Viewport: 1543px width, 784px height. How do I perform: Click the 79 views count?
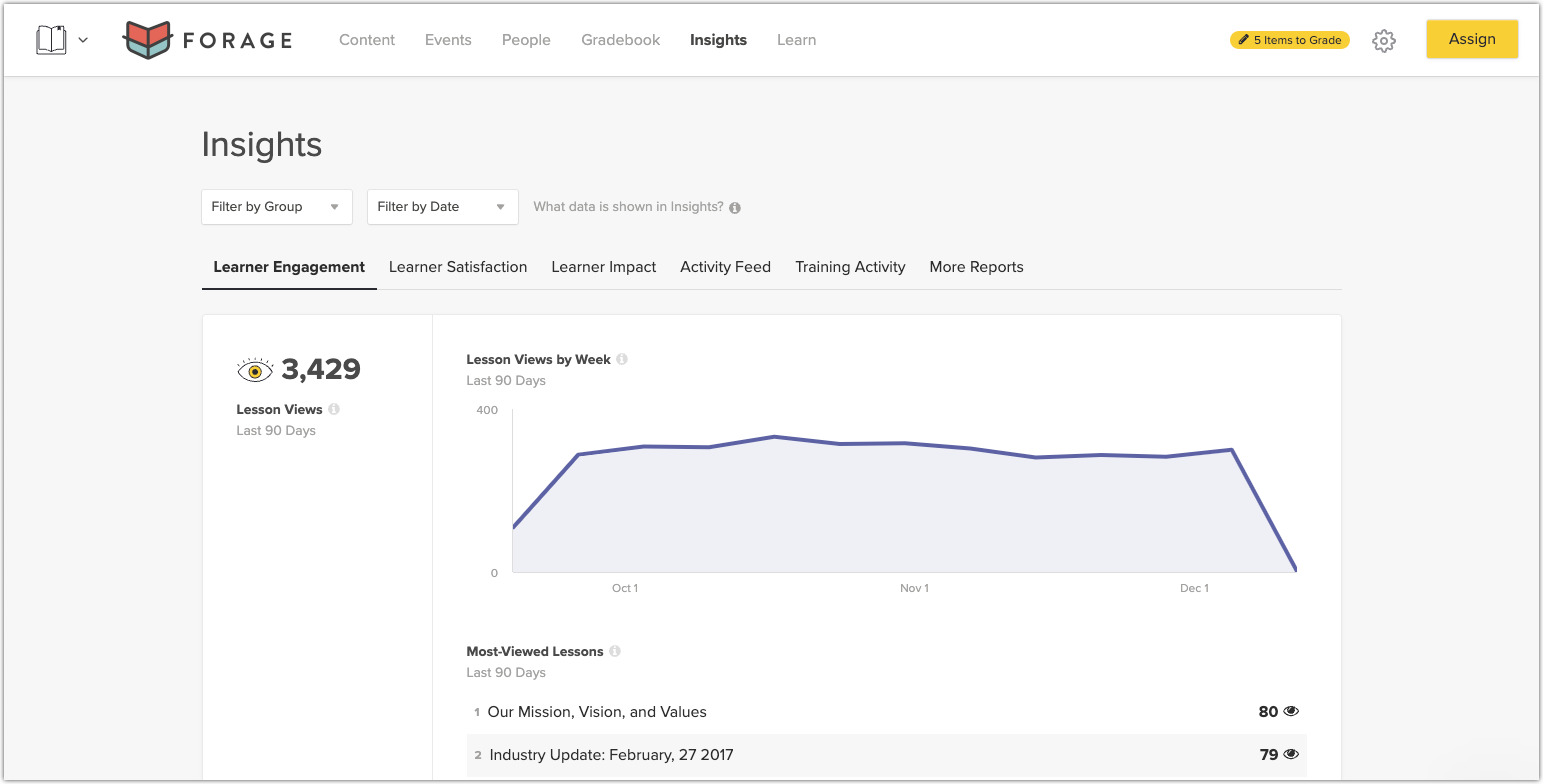(1269, 755)
